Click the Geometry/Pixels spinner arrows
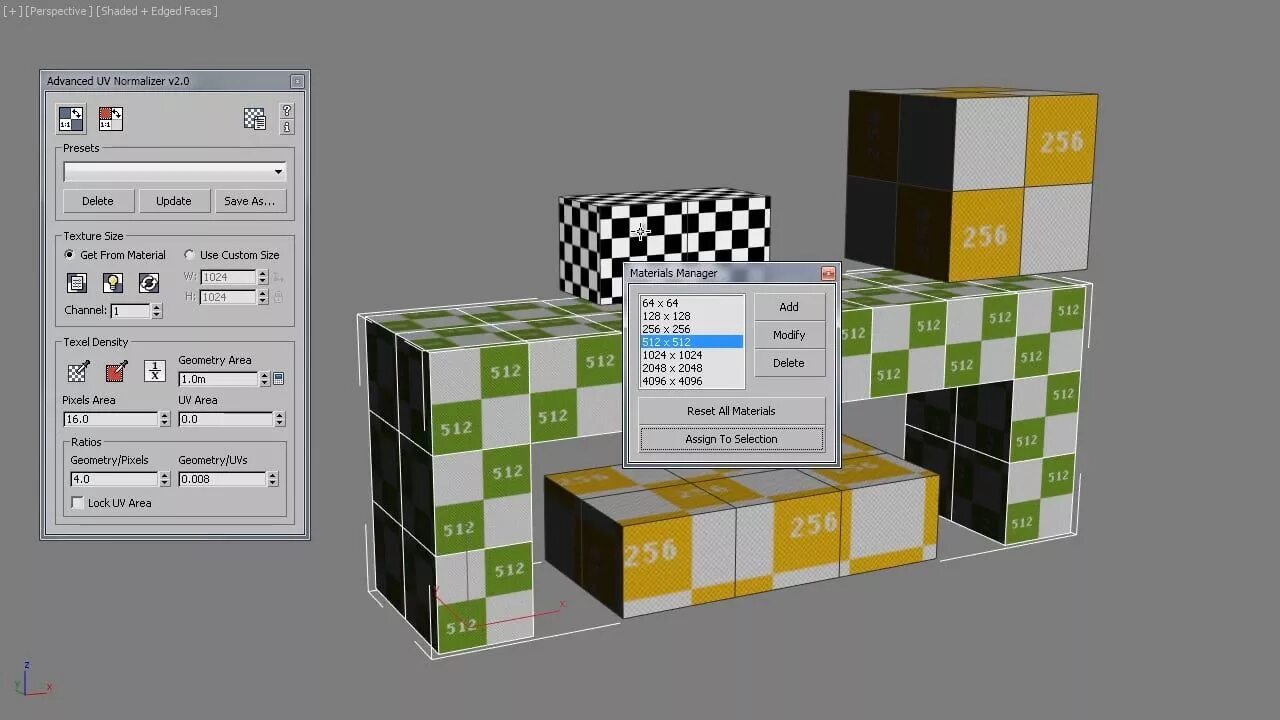The width and height of the screenshot is (1280, 720). pos(165,479)
